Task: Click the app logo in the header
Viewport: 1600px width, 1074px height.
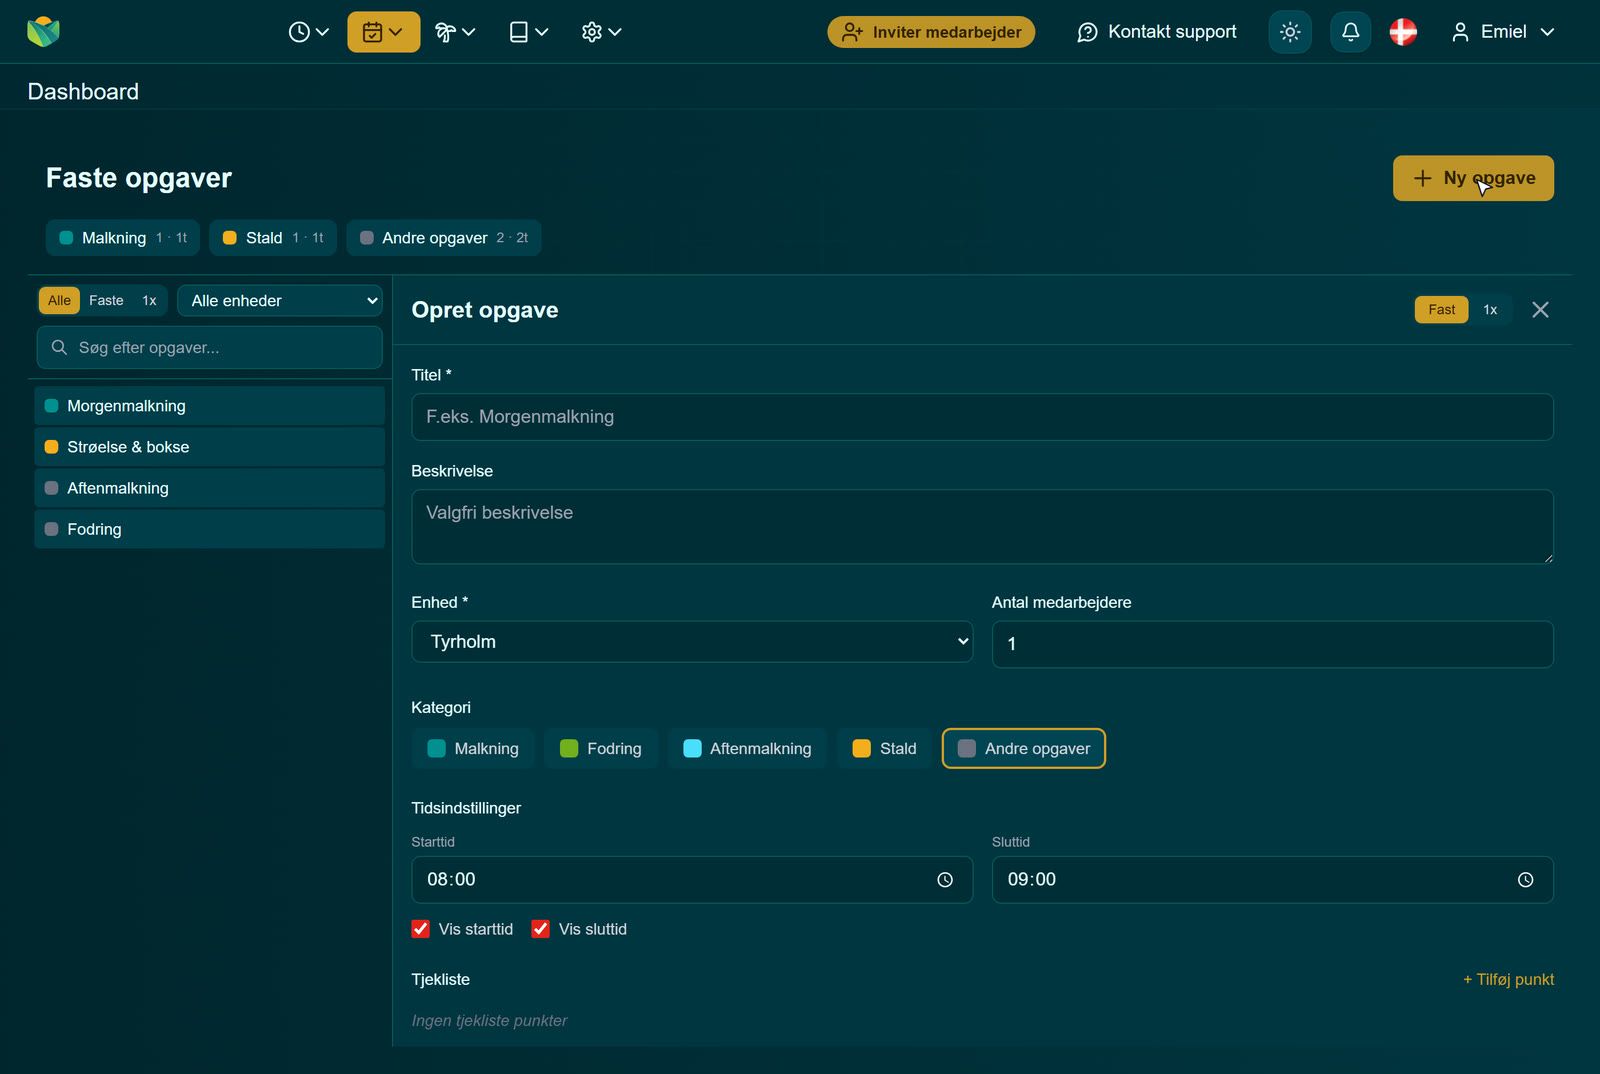Action: [x=43, y=32]
